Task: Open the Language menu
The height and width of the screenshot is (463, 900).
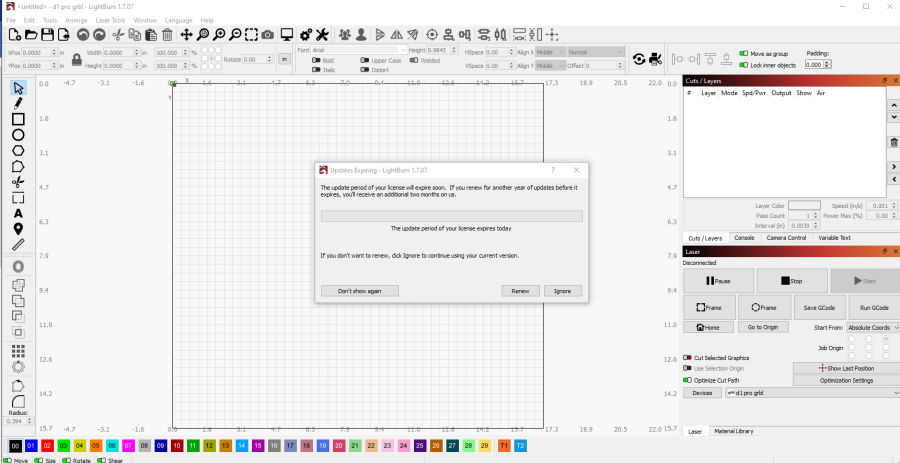Action: coord(179,20)
